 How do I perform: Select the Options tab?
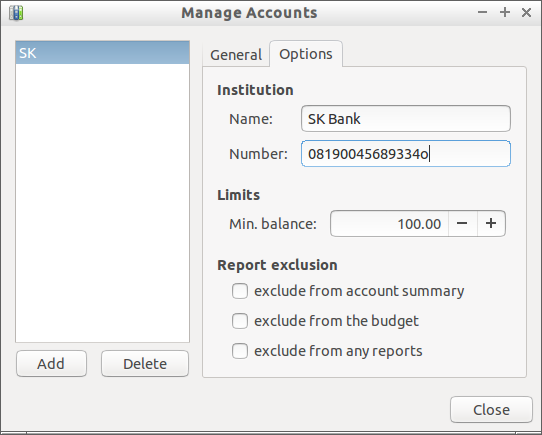[306, 54]
